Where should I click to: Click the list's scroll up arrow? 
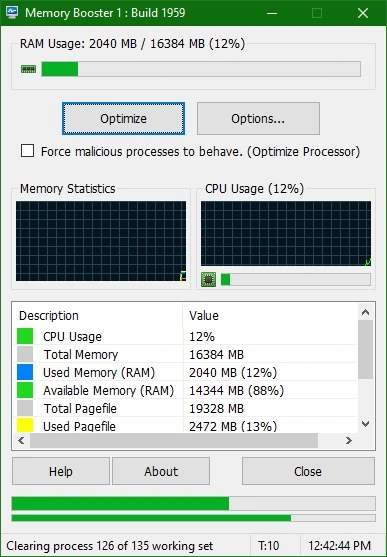365,312
